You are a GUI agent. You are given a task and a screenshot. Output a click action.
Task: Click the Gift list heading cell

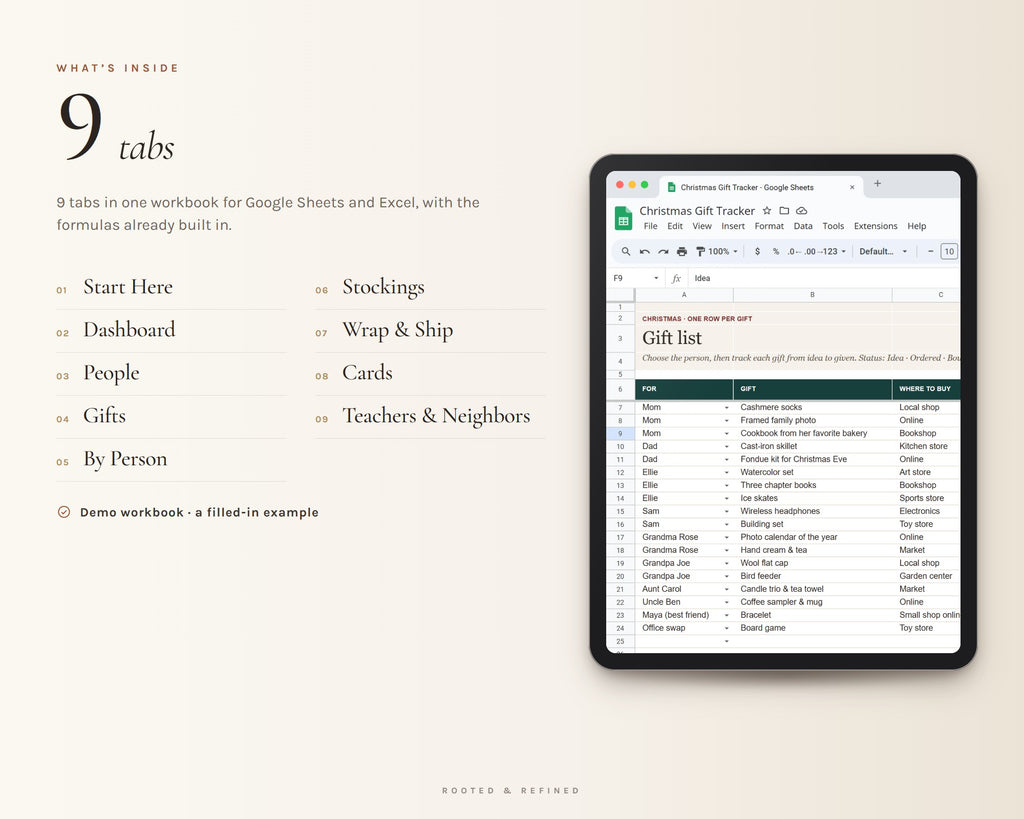(684, 338)
